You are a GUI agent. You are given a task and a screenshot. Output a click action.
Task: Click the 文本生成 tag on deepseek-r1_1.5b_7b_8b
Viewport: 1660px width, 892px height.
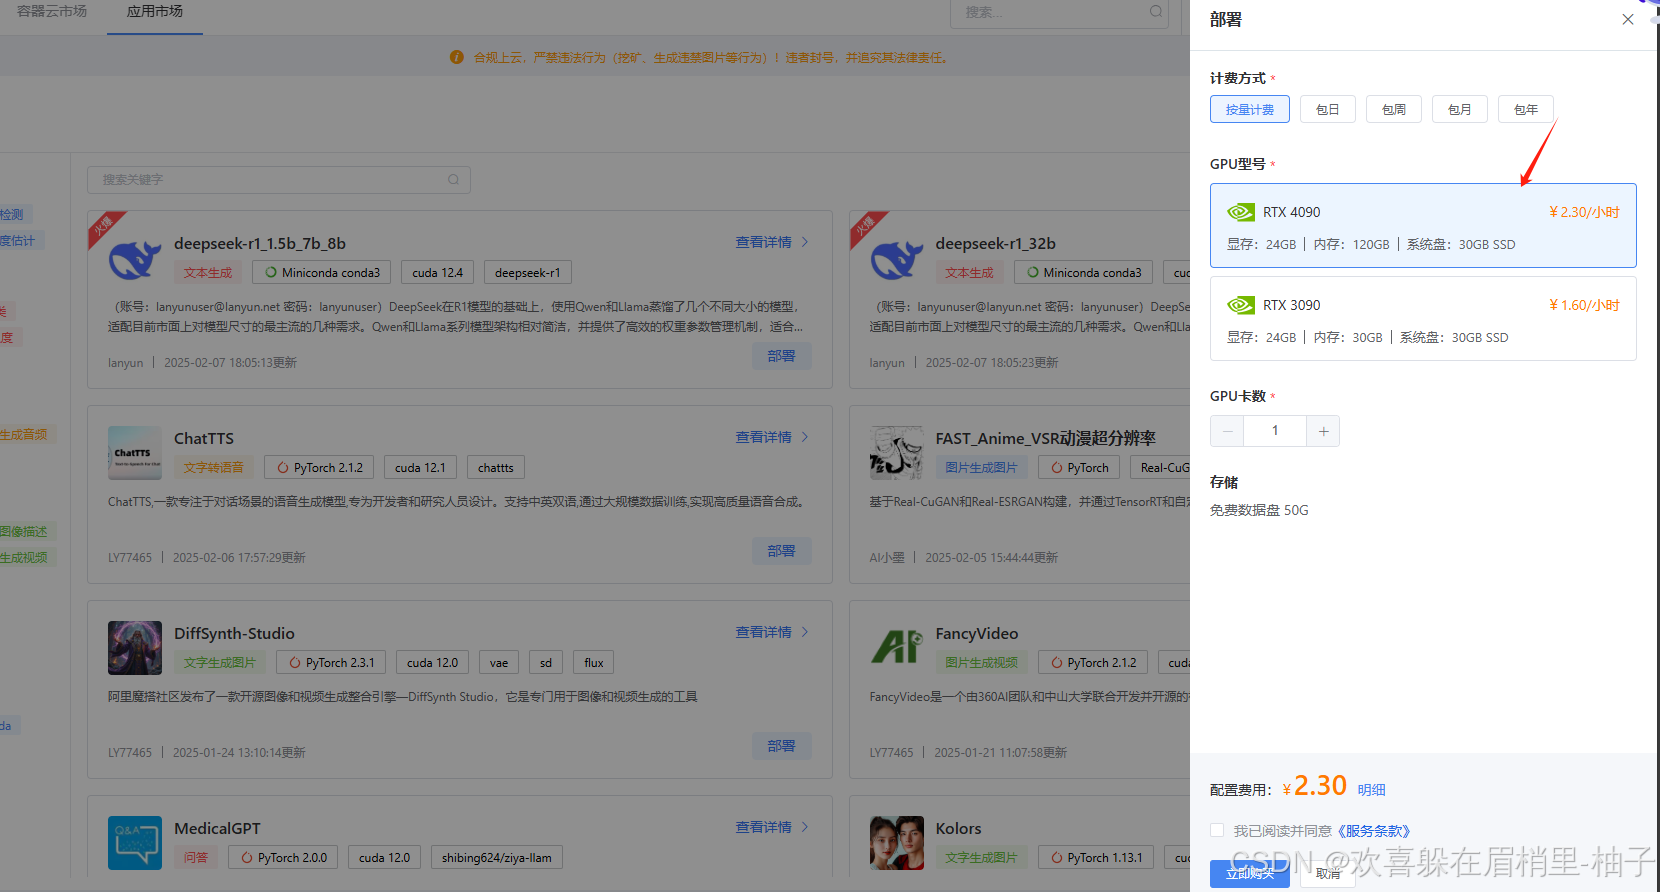(x=207, y=272)
